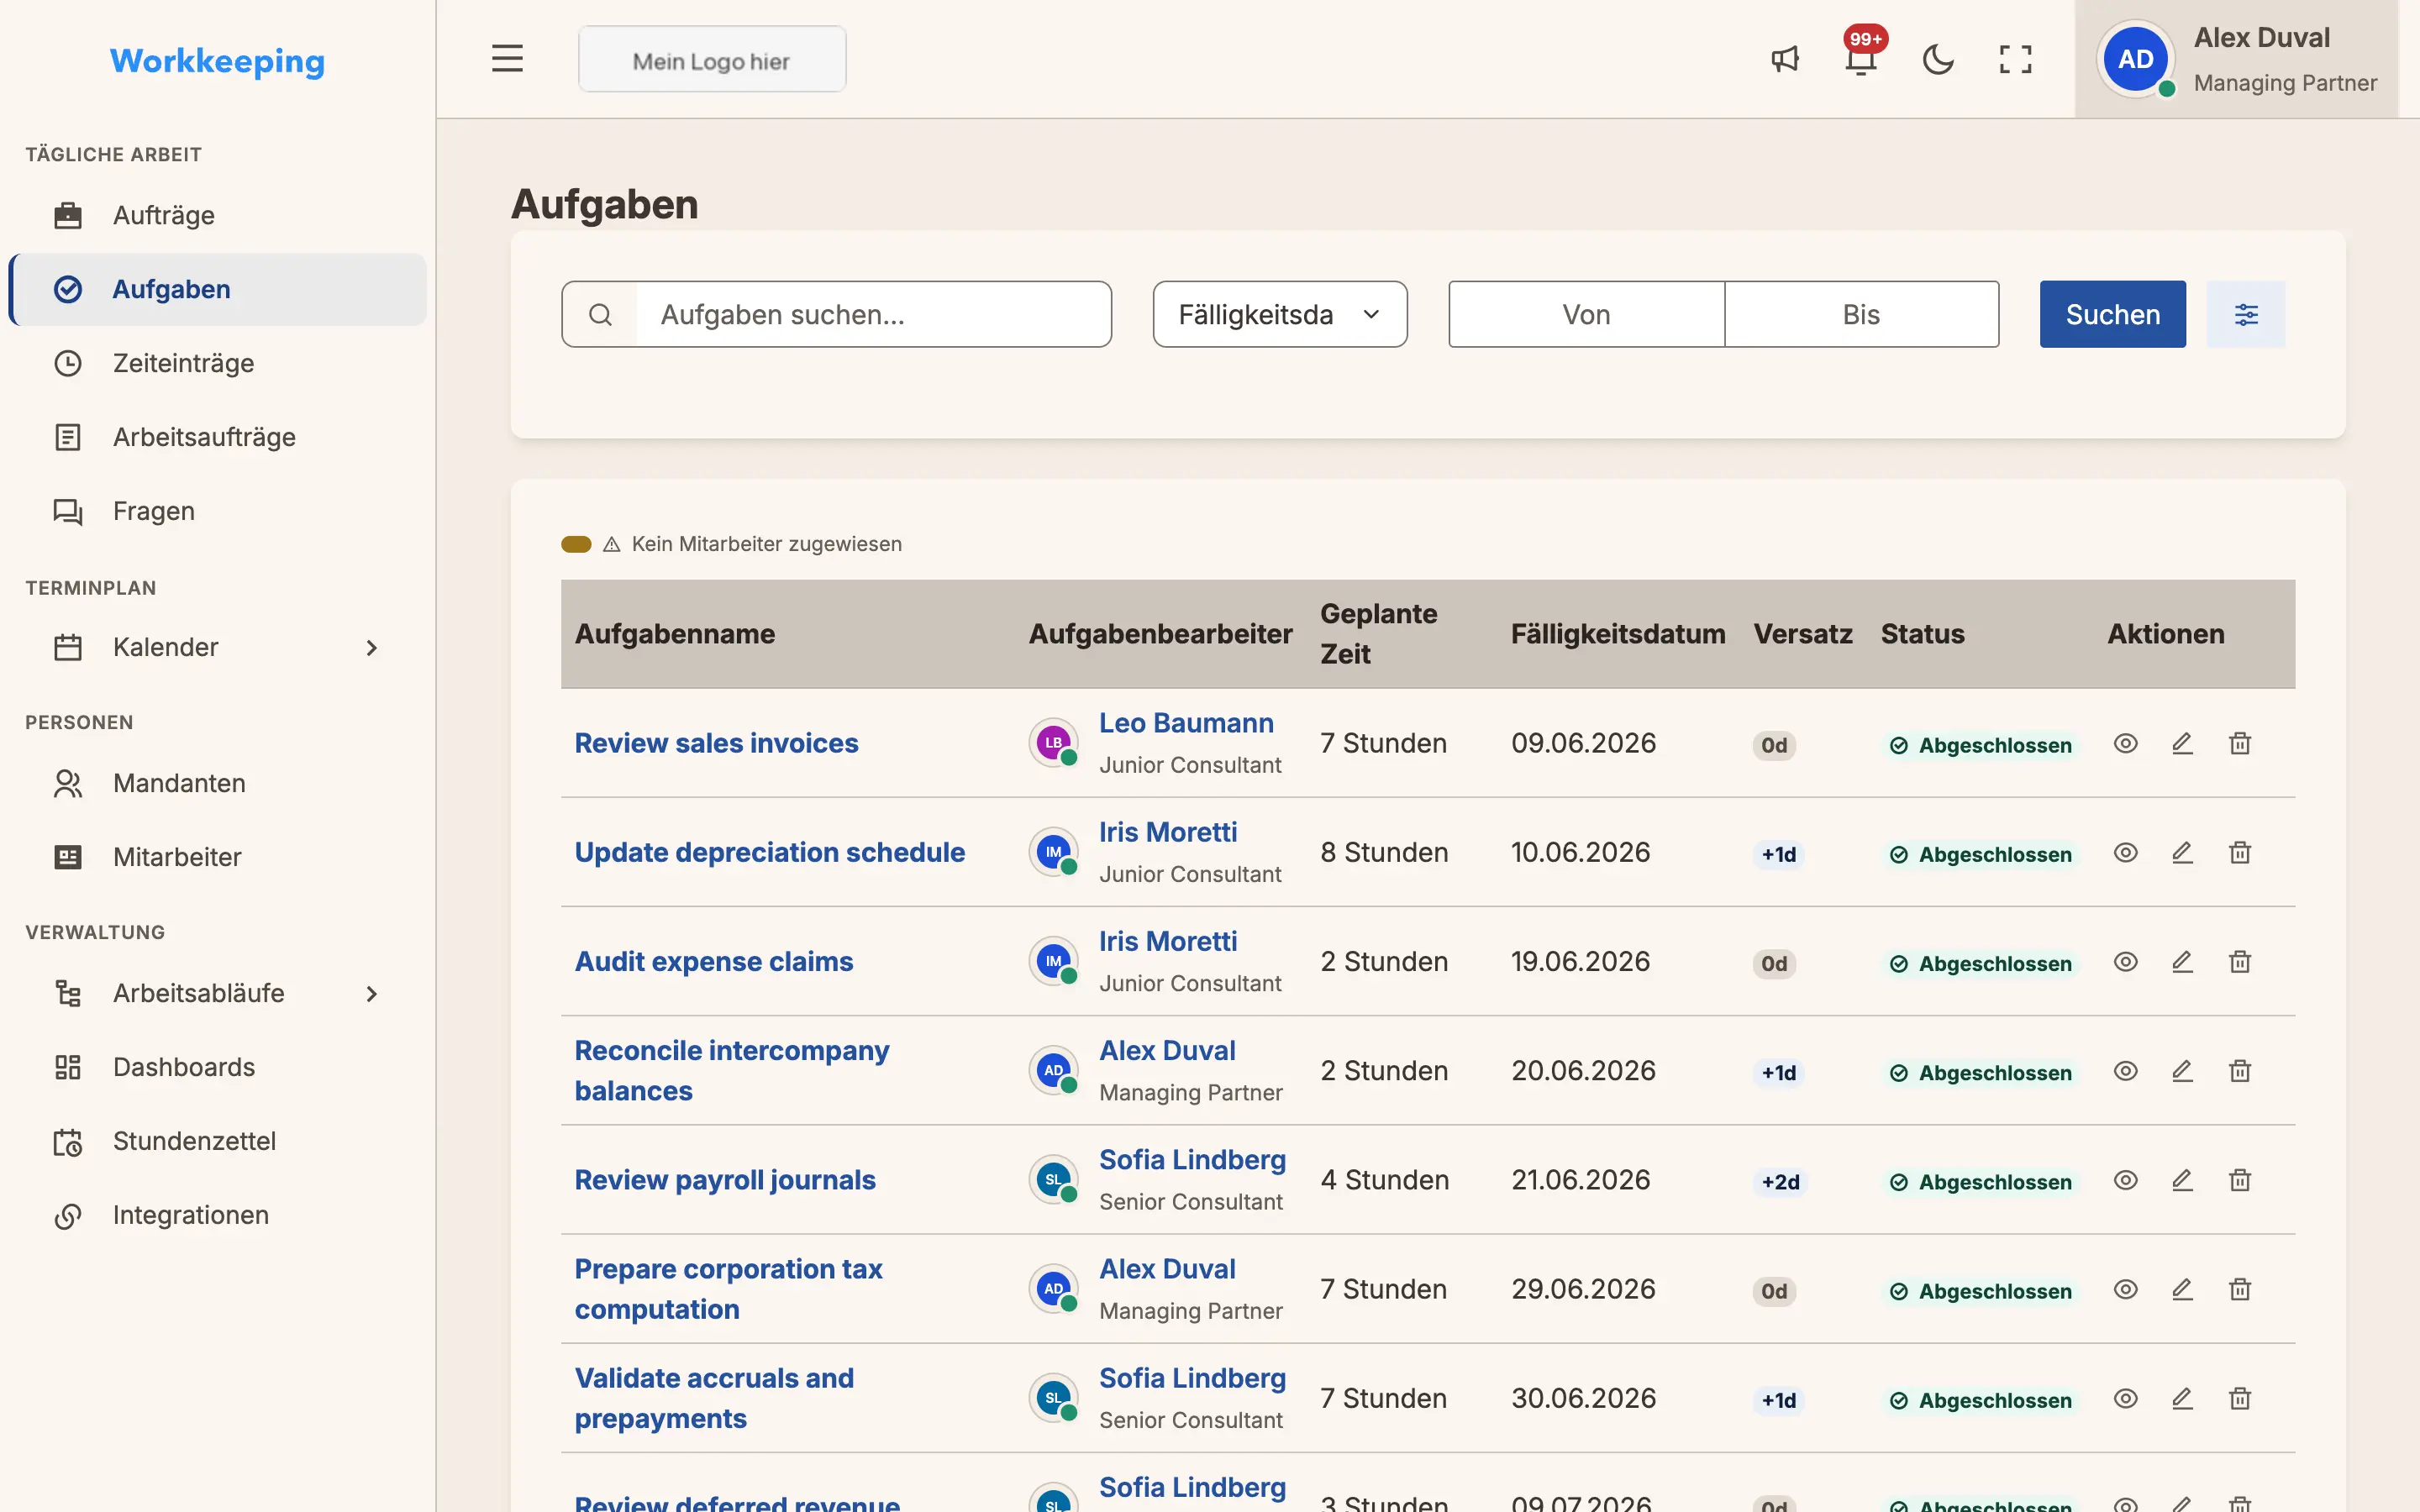Click the +2d offset badge for payroll journals

(x=1780, y=1181)
